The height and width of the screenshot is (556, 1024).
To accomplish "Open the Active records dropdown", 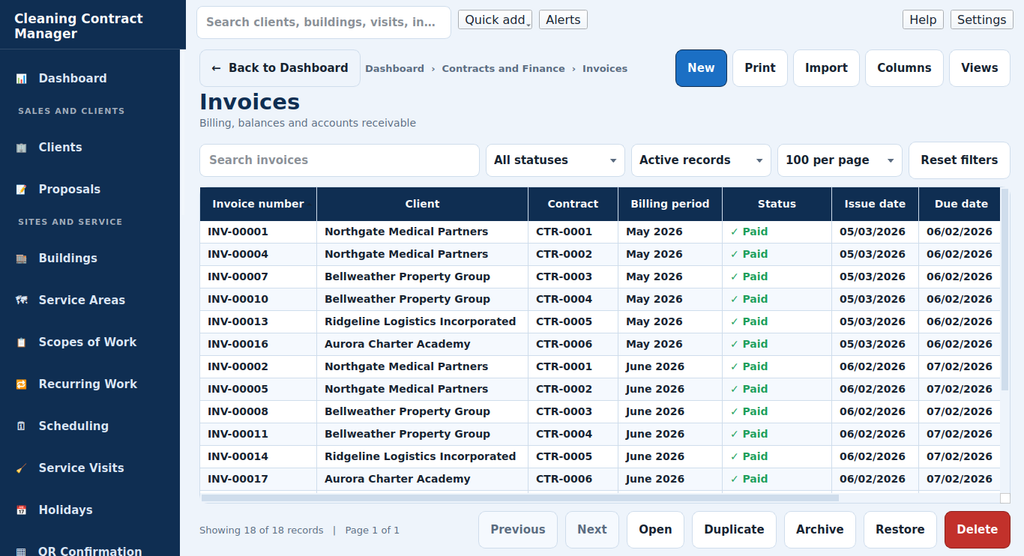I will click(x=701, y=160).
